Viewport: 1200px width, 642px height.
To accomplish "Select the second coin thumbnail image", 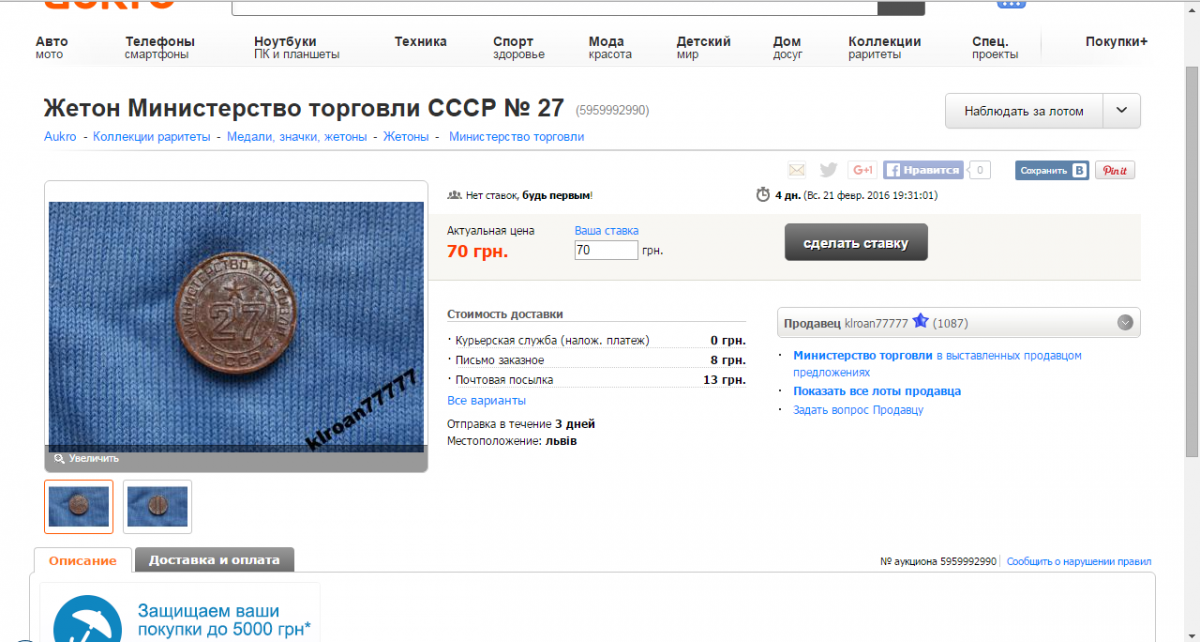I will point(157,506).
